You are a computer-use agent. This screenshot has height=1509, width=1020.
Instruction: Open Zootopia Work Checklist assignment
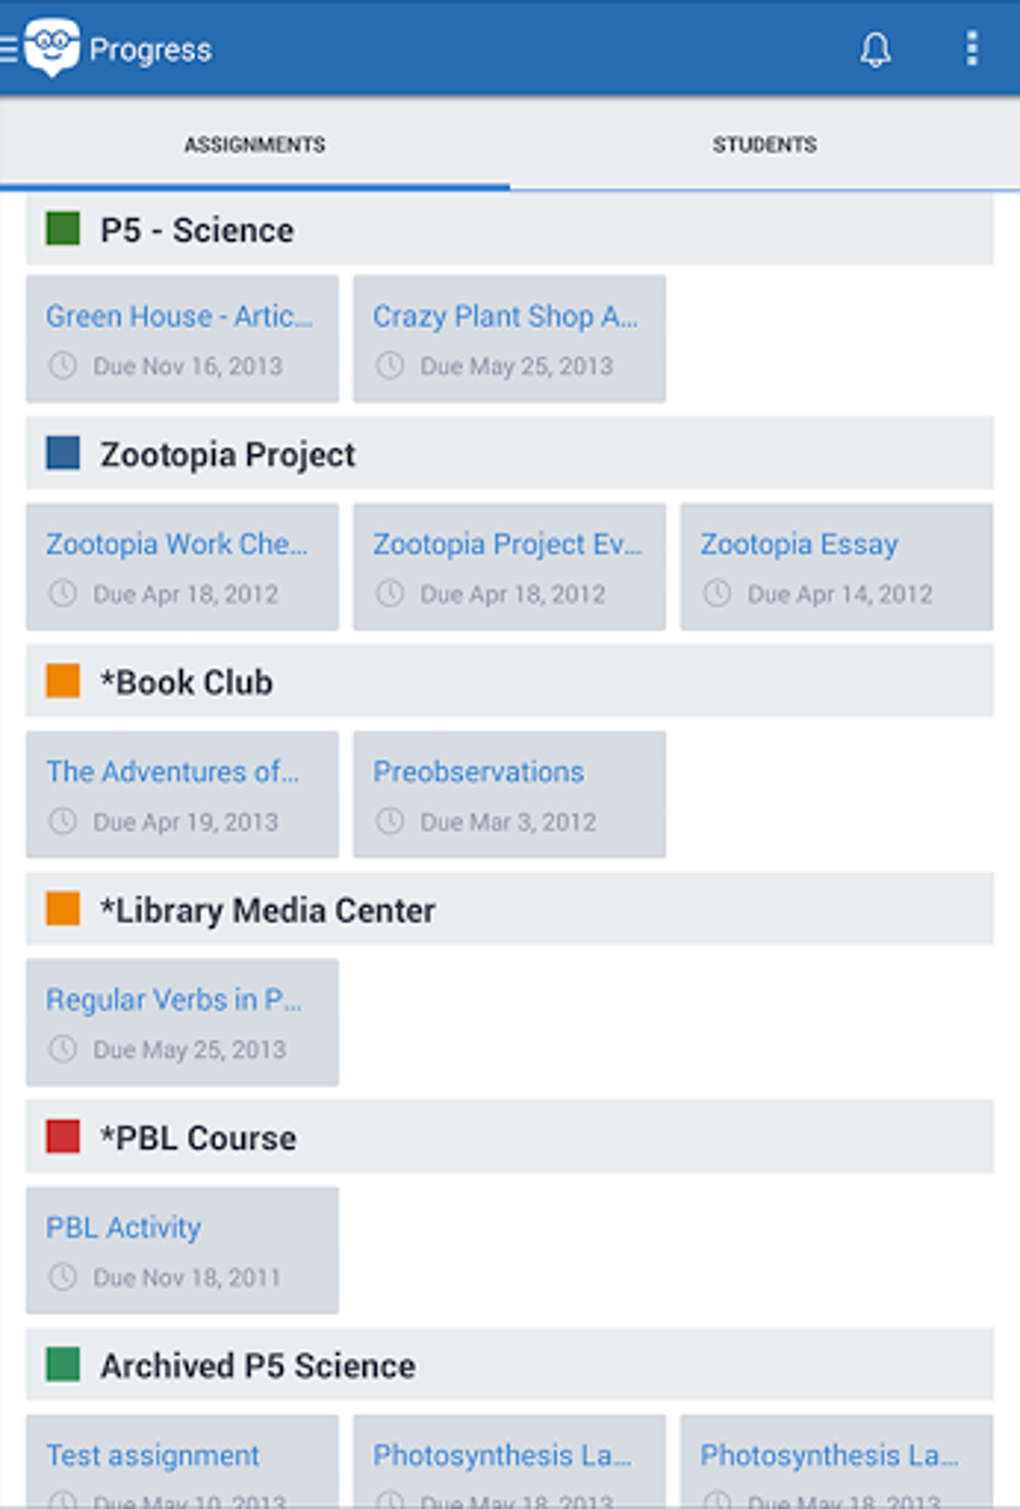(x=182, y=566)
